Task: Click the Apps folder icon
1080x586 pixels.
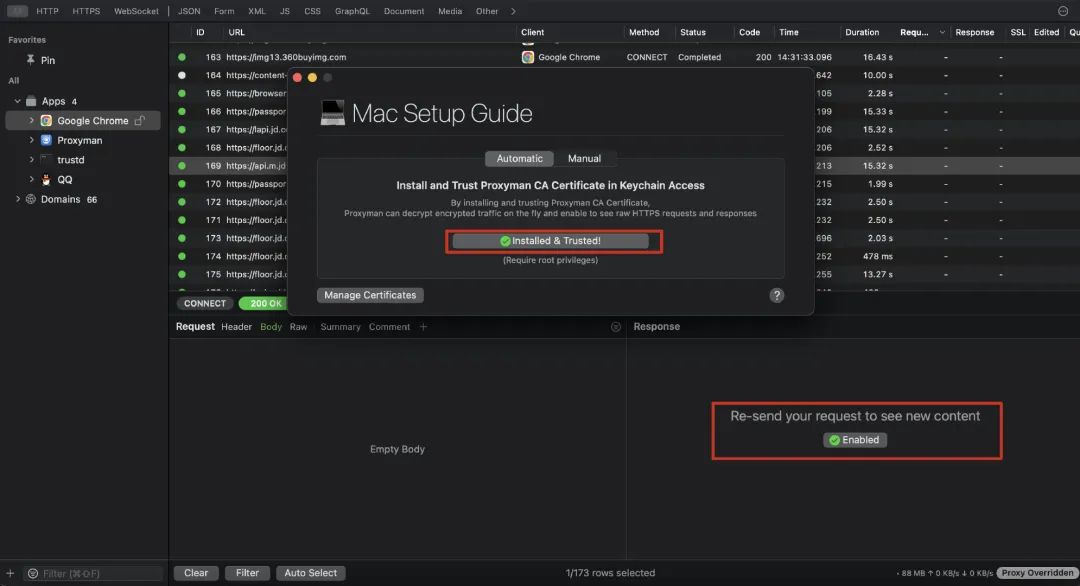Action: 31,101
